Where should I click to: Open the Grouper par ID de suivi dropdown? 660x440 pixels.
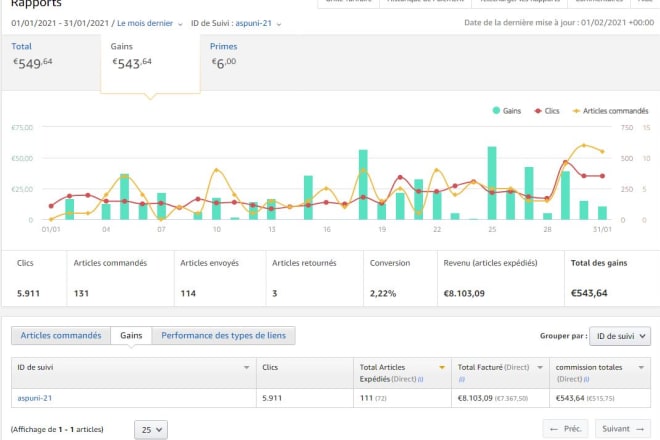pyautogui.click(x=620, y=336)
